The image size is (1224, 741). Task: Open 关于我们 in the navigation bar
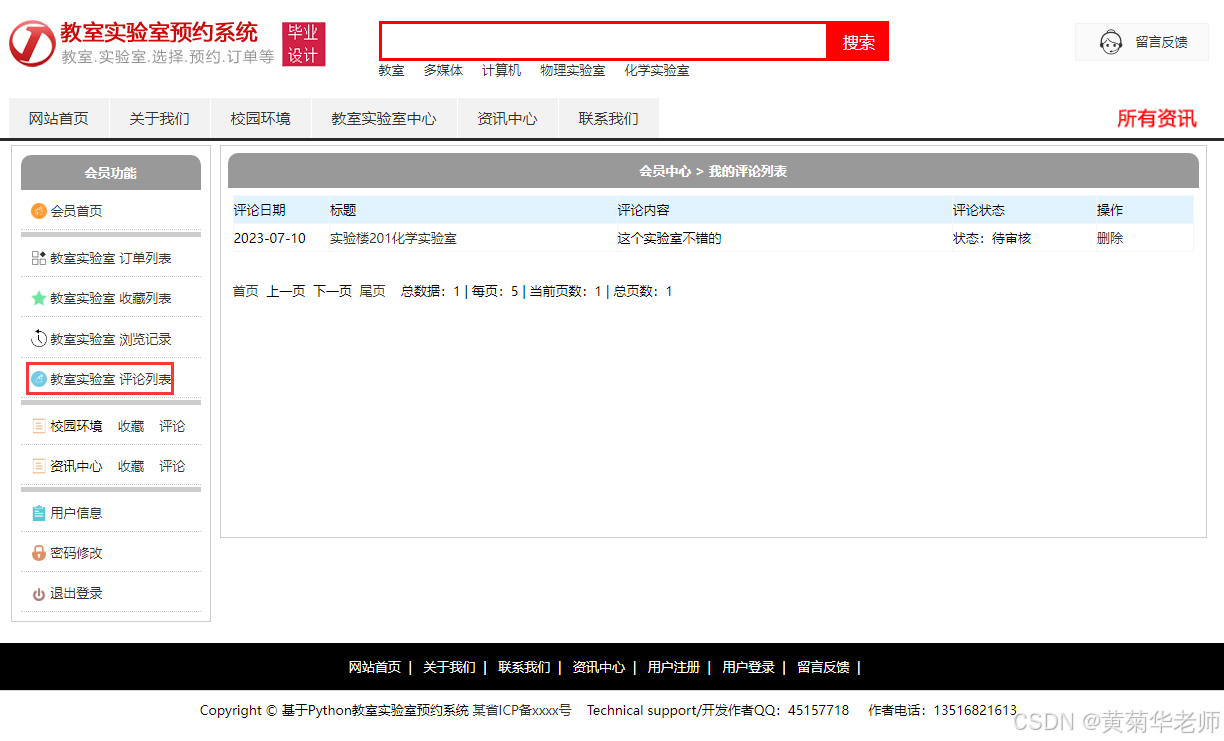(160, 118)
